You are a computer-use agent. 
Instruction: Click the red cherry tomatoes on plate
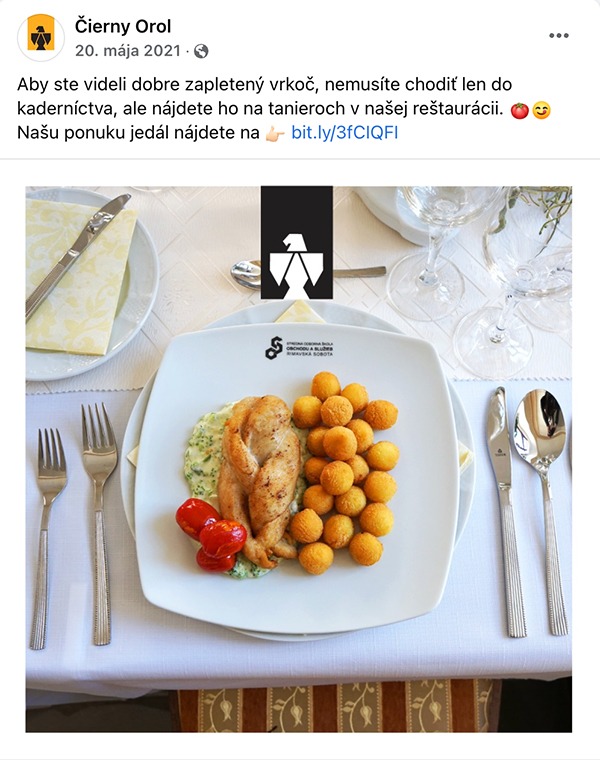(x=211, y=535)
